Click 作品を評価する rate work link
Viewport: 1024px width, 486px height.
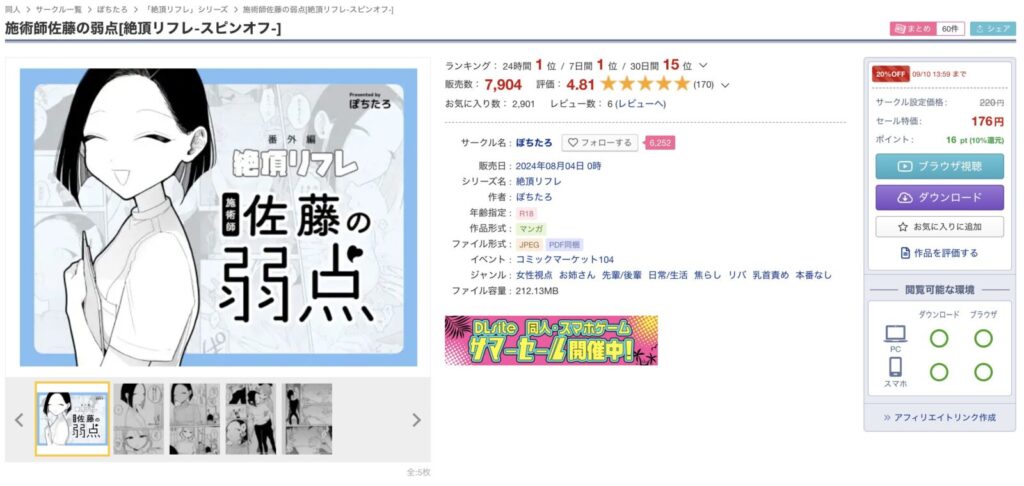coord(939,253)
